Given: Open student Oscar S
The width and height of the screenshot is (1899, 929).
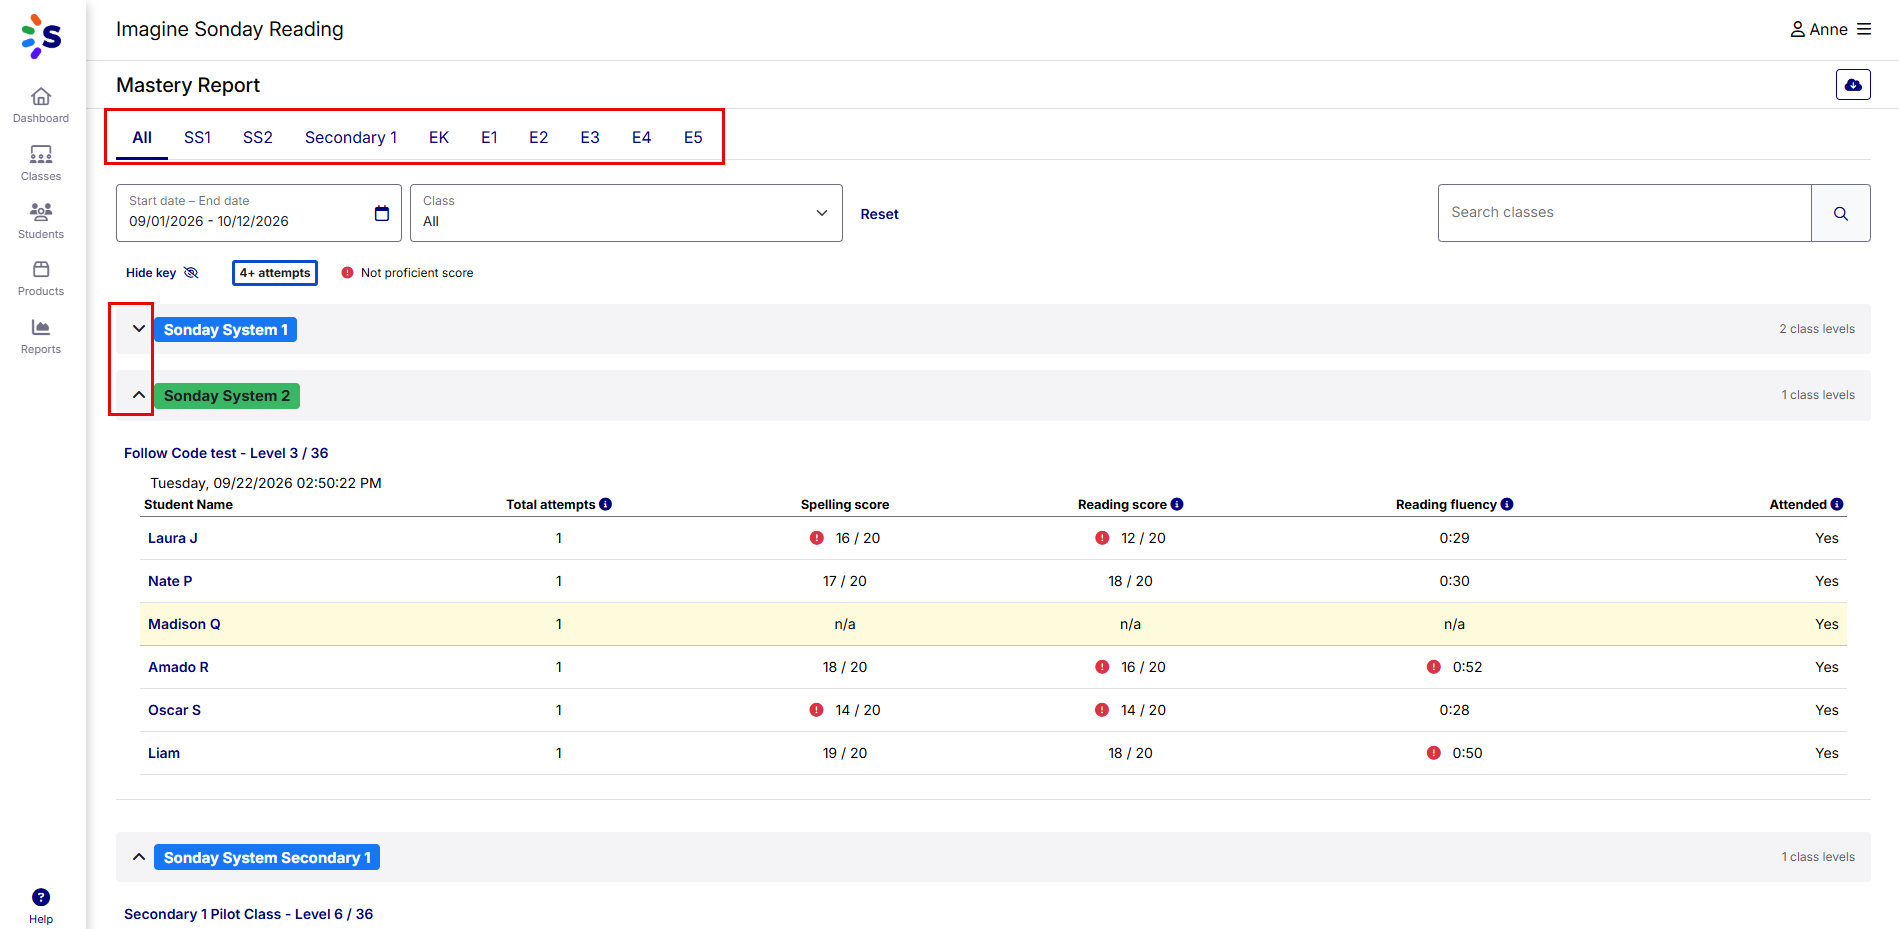Looking at the screenshot, I should 174,710.
